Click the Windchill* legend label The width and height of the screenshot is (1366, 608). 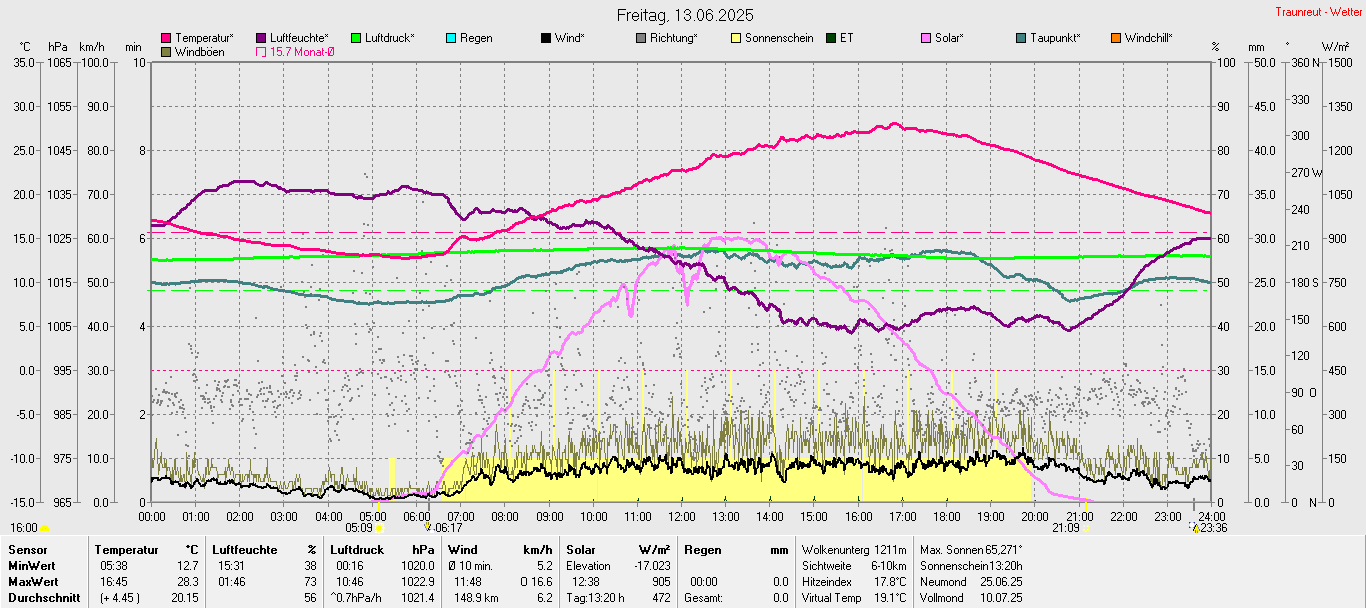point(1149,38)
